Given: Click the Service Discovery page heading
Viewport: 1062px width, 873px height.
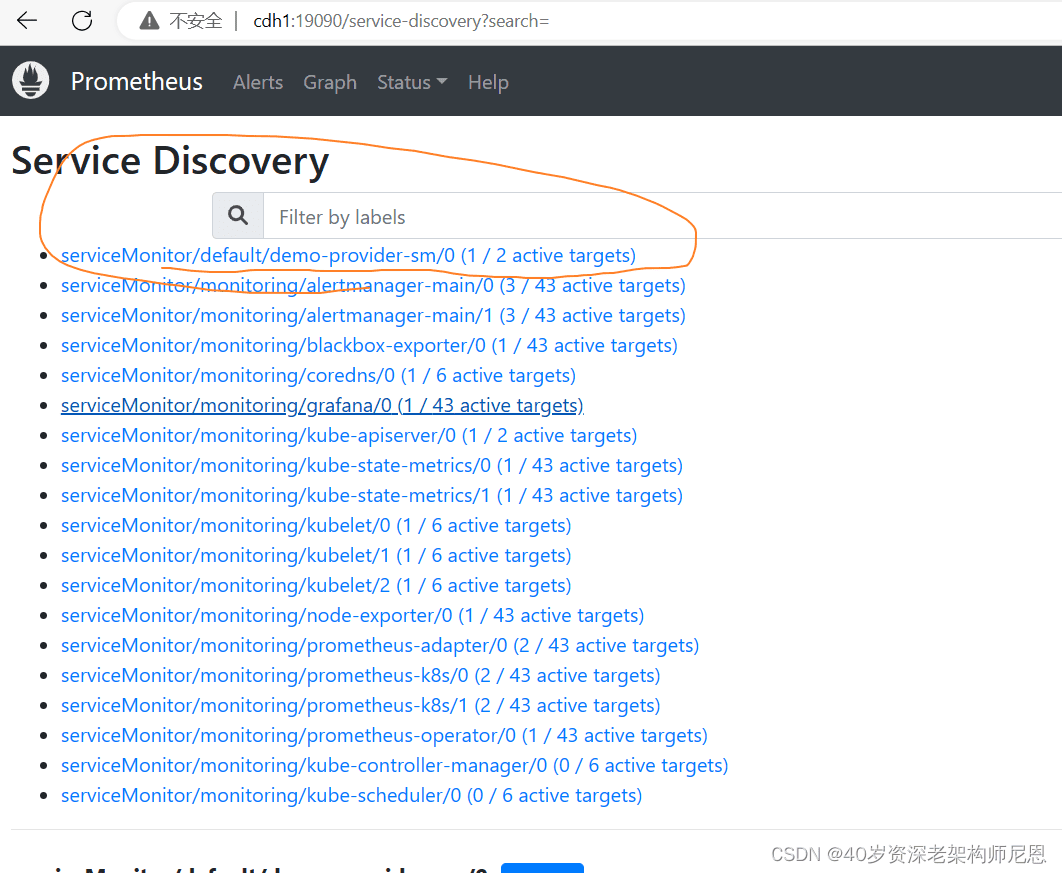Looking at the screenshot, I should pos(170,162).
